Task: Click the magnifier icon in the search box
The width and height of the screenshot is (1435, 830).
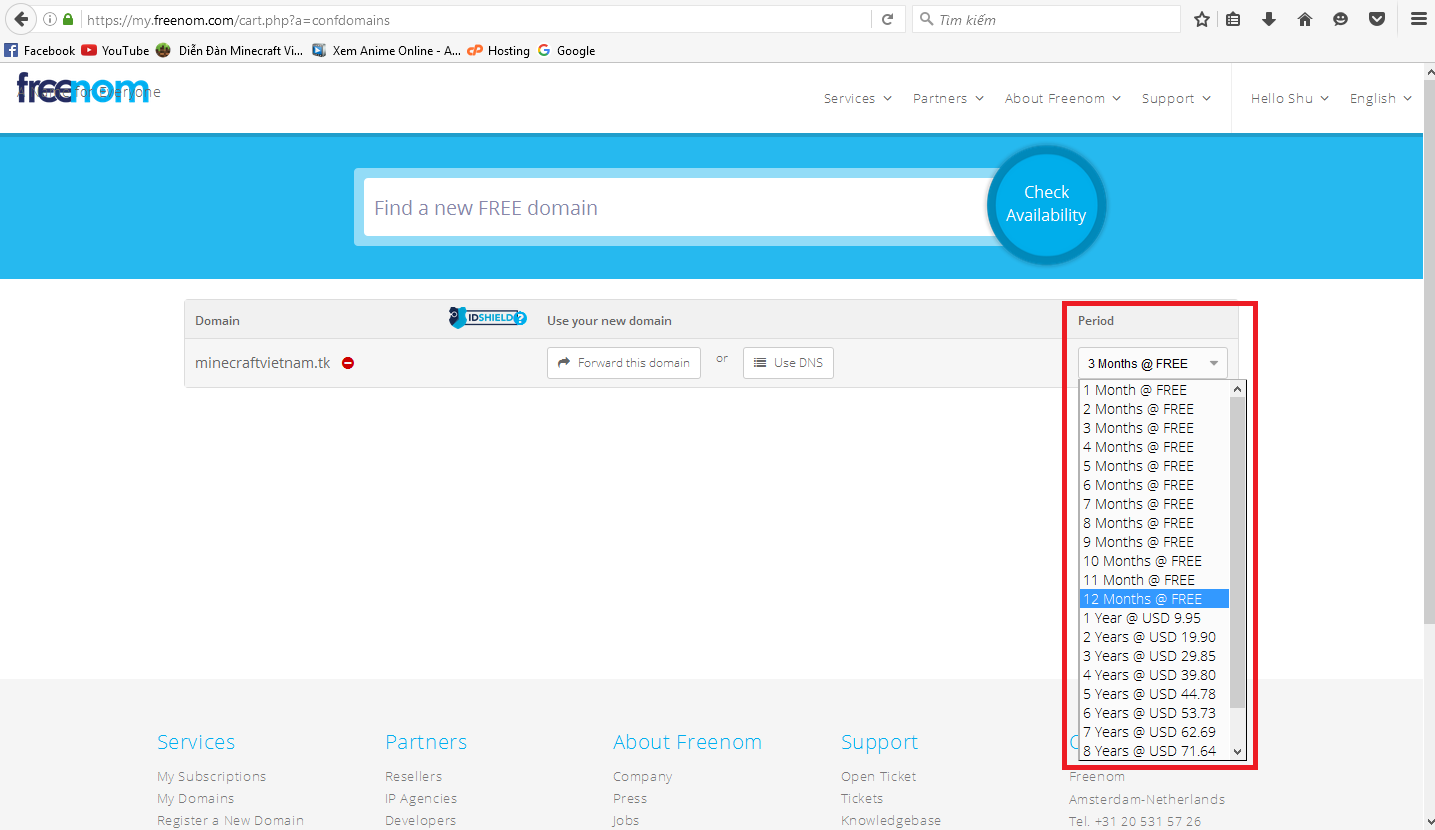Action: (x=926, y=19)
